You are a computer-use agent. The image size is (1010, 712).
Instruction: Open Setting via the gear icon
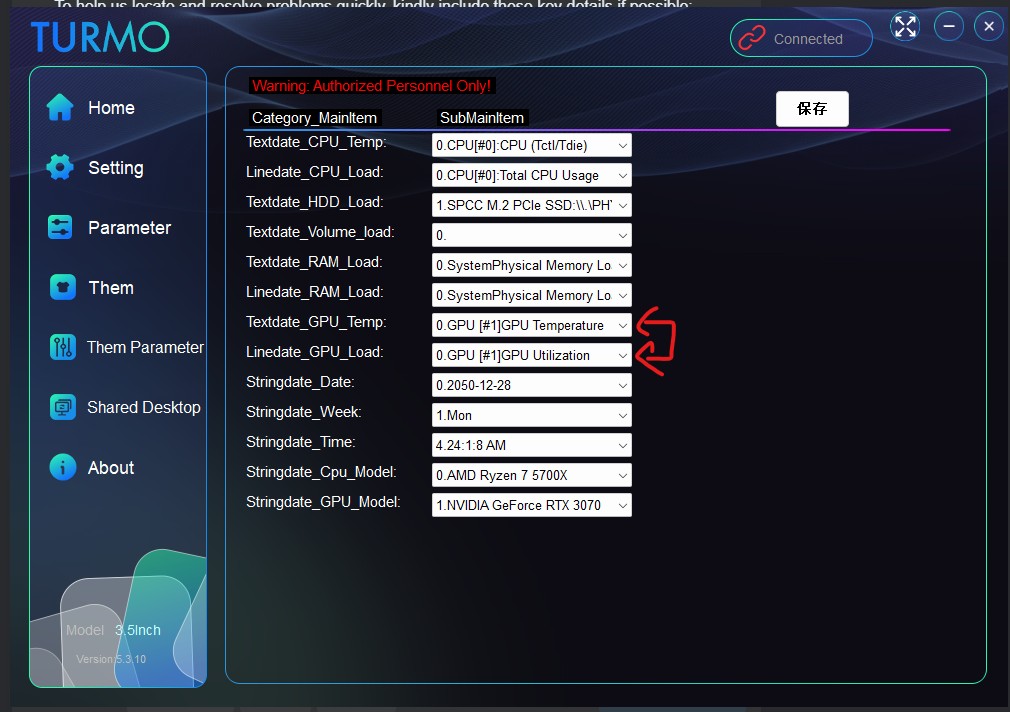(60, 168)
